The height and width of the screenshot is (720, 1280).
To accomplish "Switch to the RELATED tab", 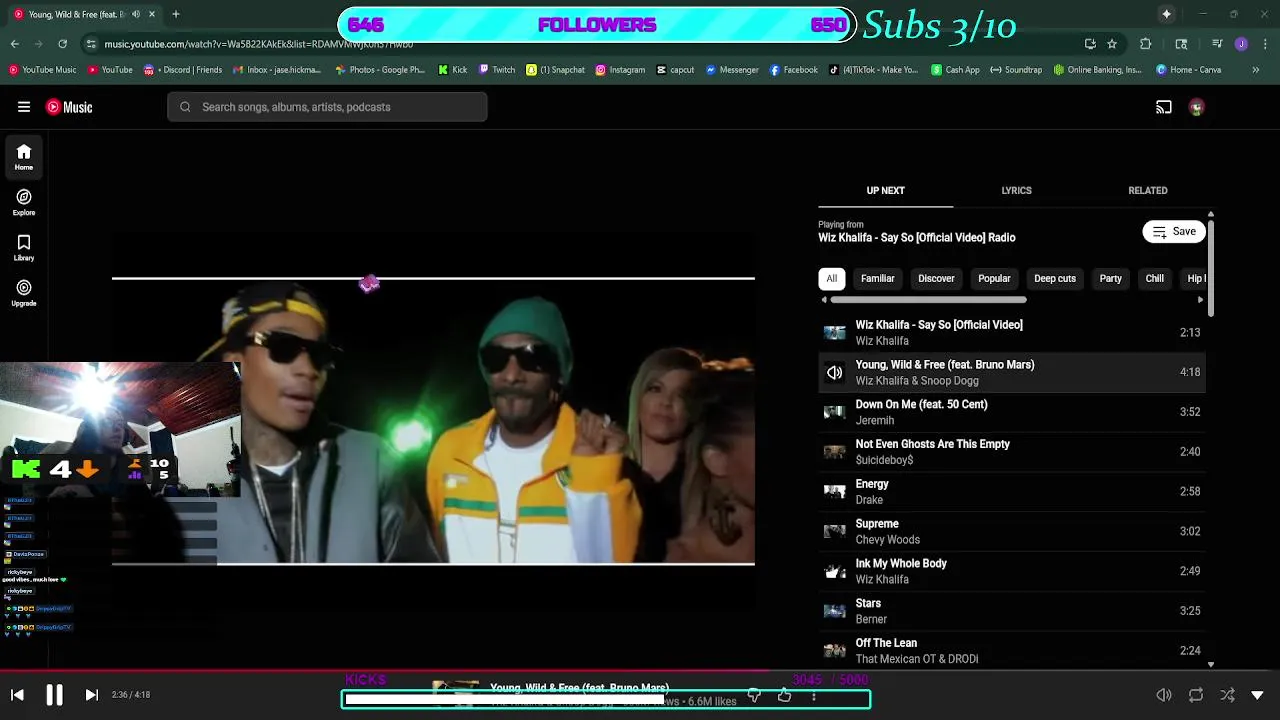I will (1148, 190).
